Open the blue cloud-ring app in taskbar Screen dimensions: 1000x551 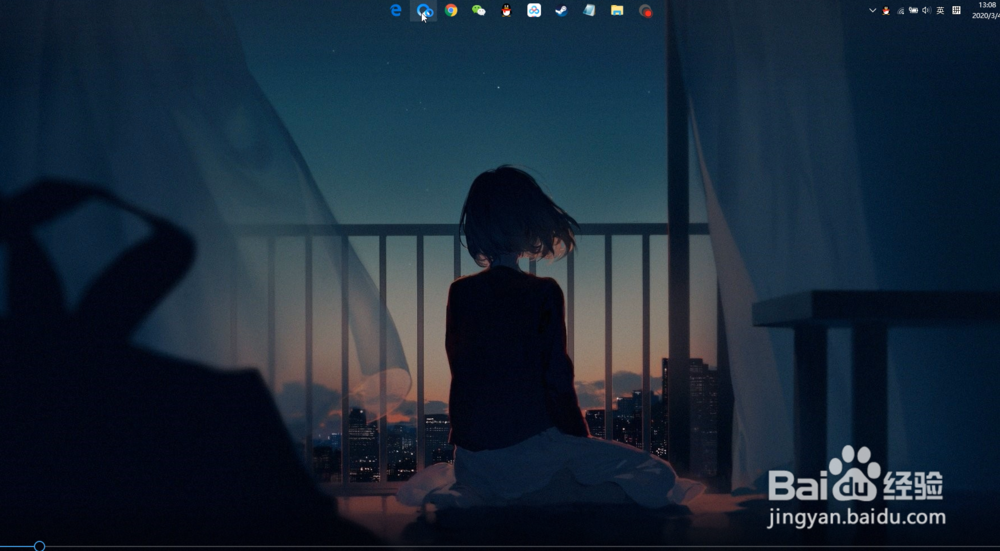coord(424,10)
